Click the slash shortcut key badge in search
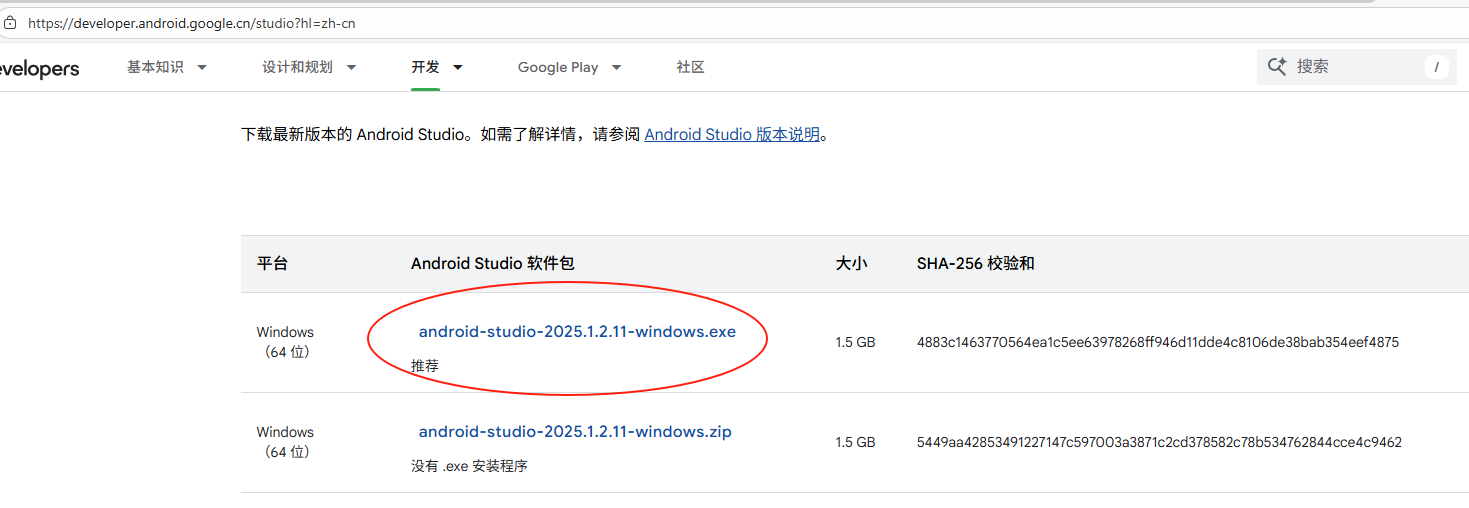The image size is (1469, 508). click(1436, 67)
